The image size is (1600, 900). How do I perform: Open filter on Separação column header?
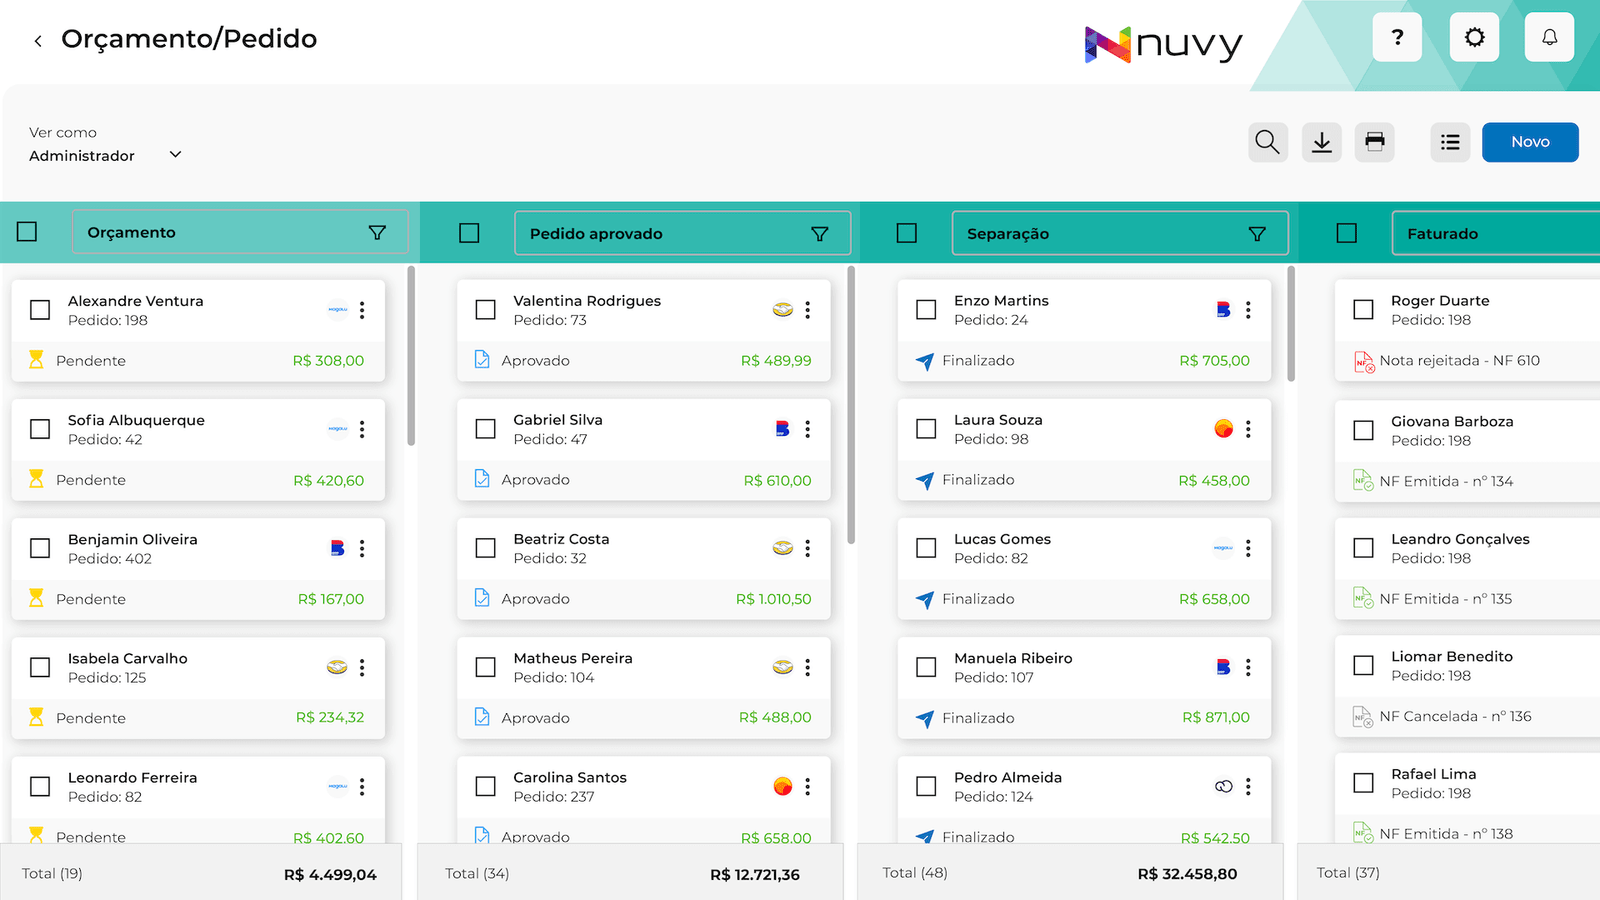[x=1257, y=234]
